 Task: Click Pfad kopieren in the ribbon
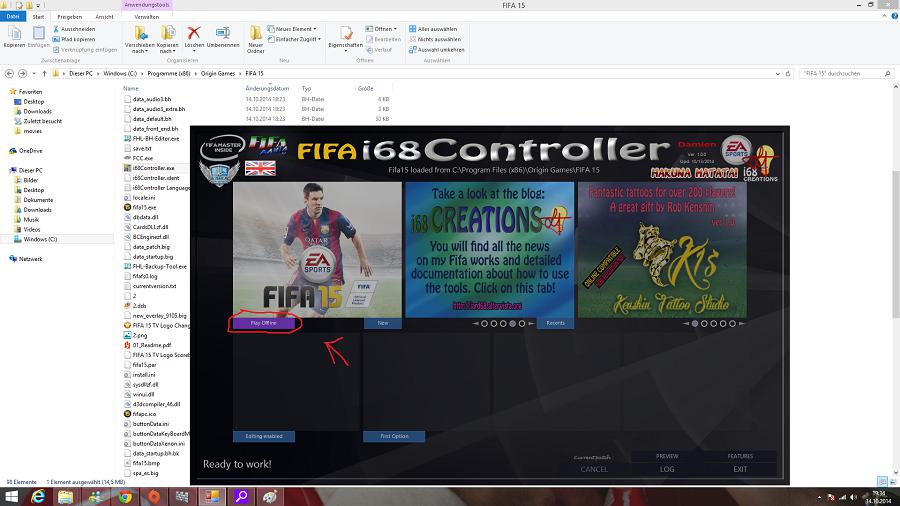tap(74, 39)
